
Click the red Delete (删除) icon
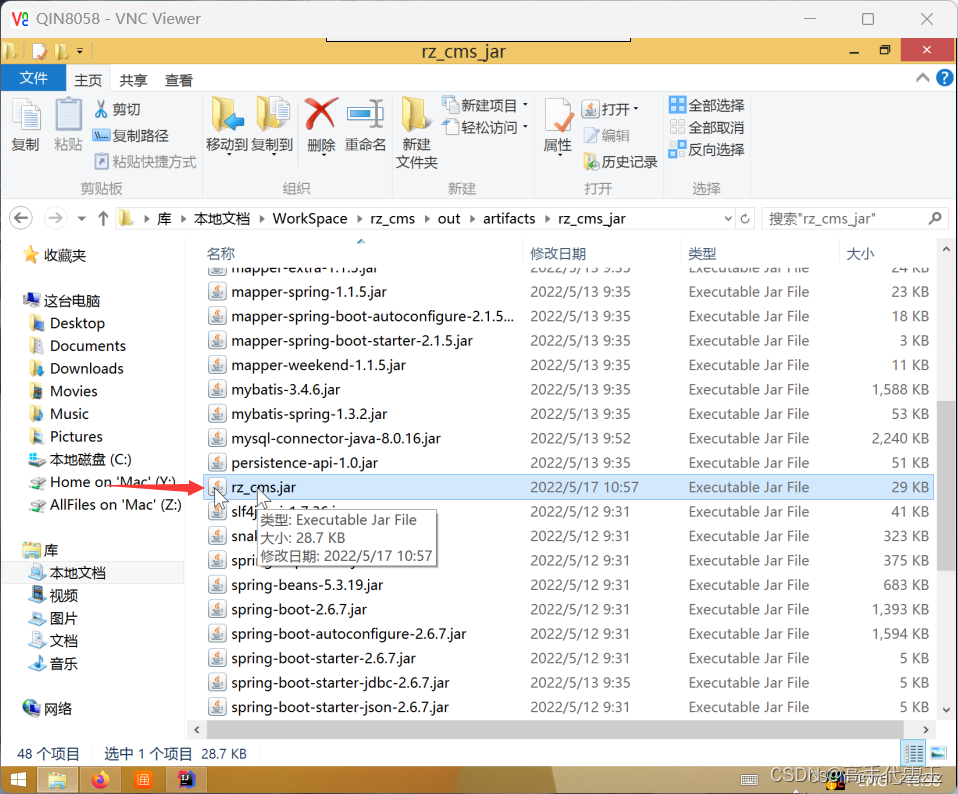(x=321, y=125)
